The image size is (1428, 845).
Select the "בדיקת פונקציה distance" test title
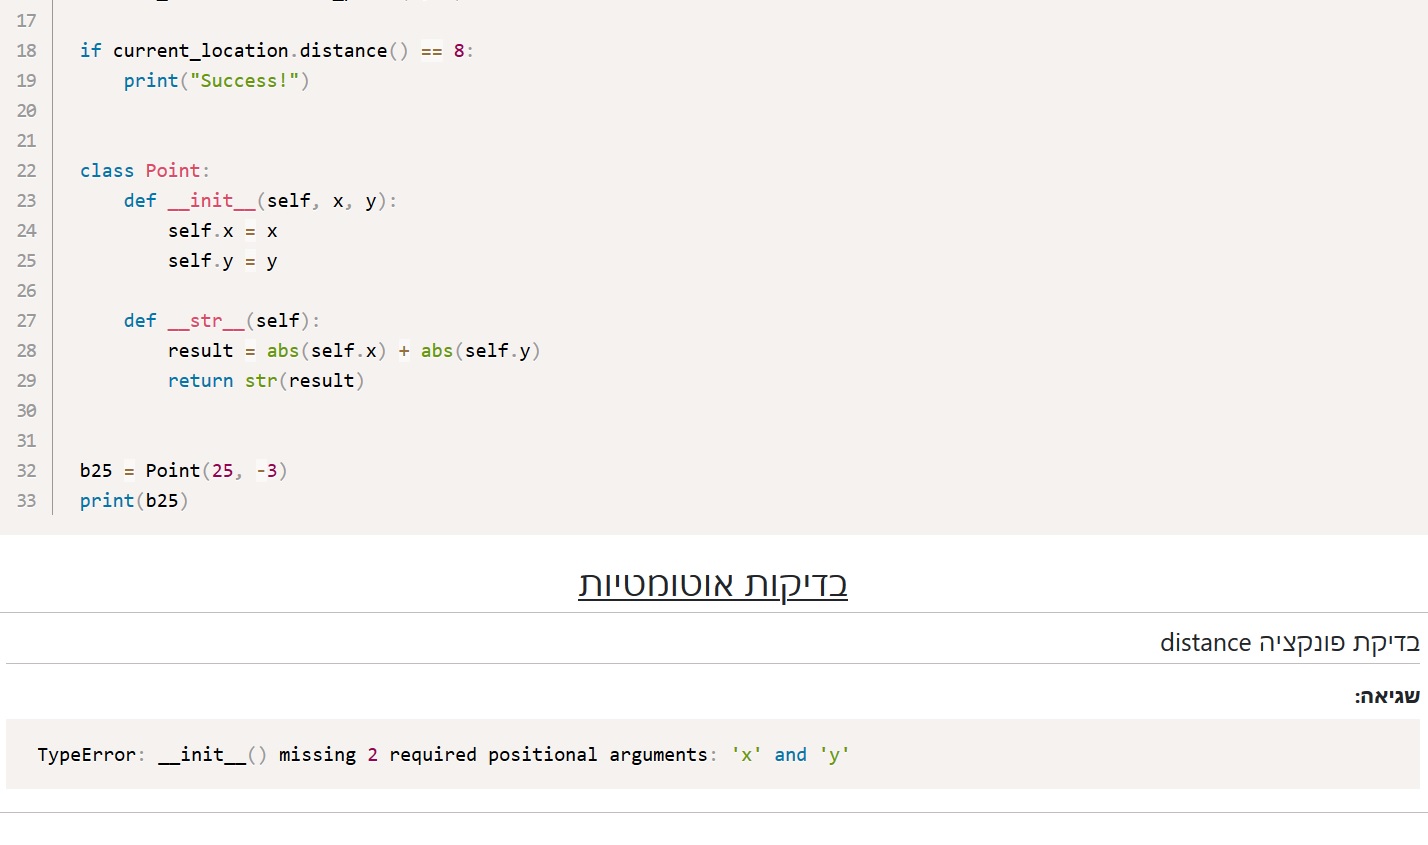[x=1289, y=642]
